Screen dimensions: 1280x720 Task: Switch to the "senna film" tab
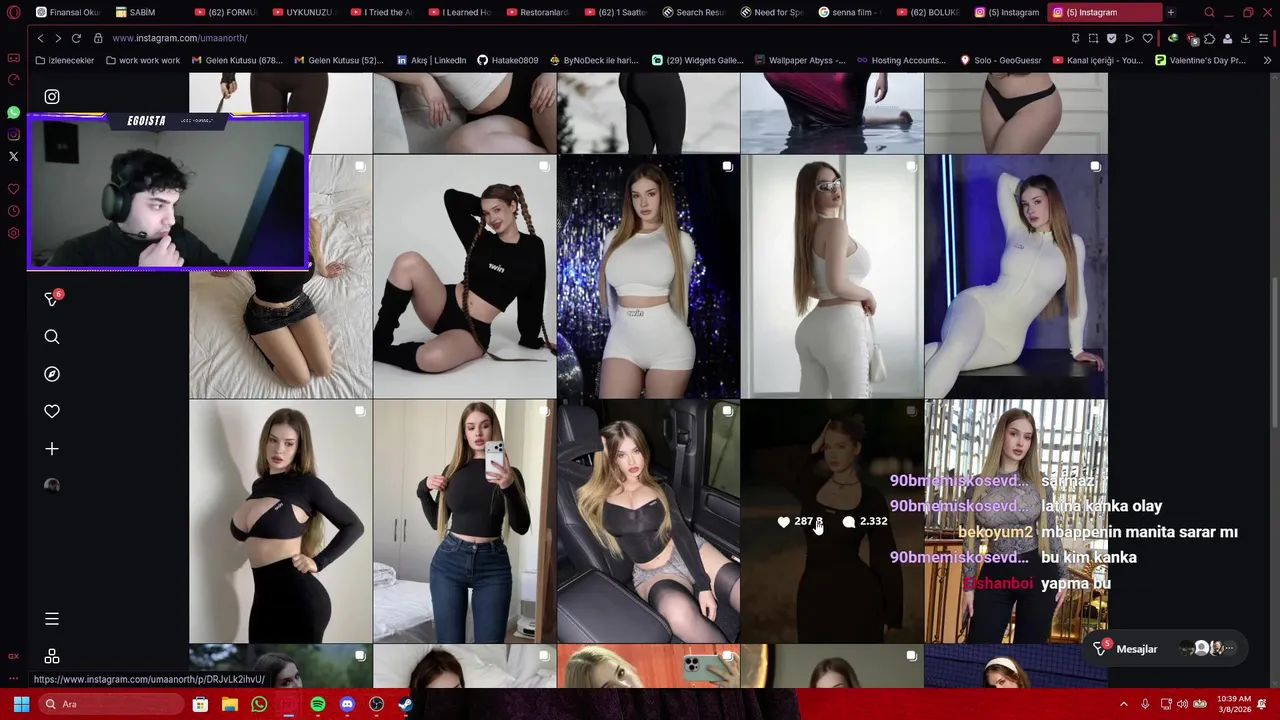(x=850, y=12)
